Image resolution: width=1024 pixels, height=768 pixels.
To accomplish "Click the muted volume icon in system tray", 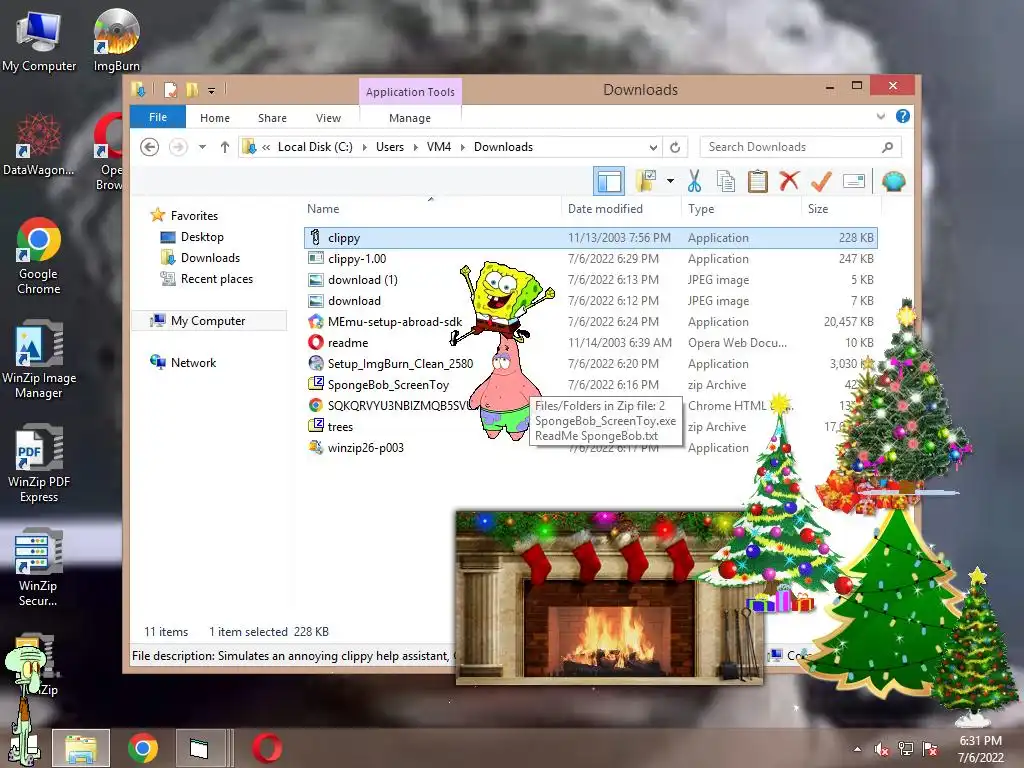I will pyautogui.click(x=881, y=749).
